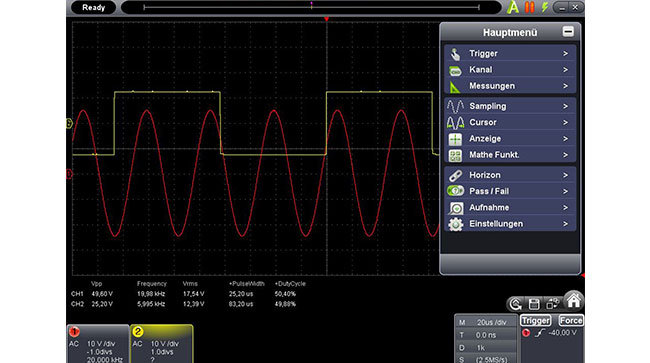Open the Cursor menu entry
Viewport: 650px width, 363px height.
509,122
